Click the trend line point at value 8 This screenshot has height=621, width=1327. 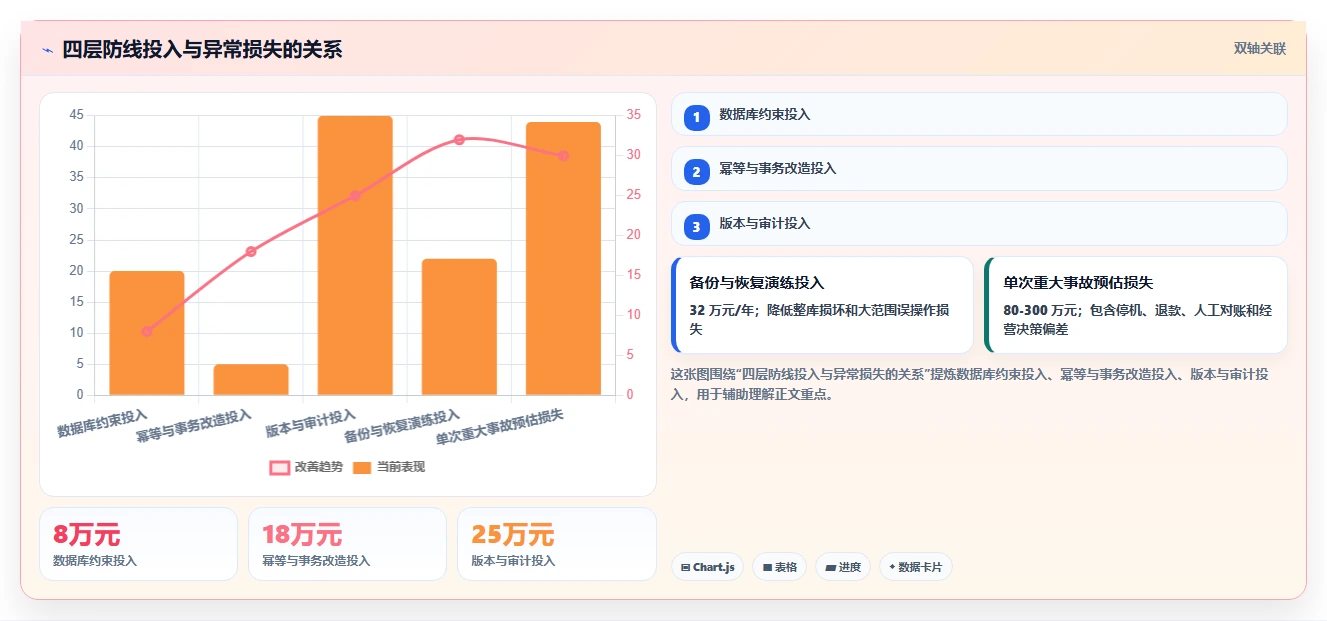click(147, 331)
